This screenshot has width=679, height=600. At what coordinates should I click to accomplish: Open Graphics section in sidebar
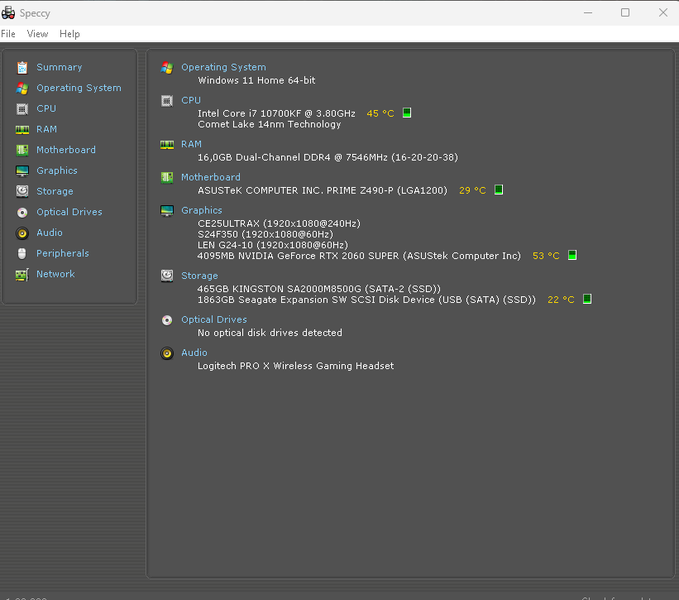click(57, 171)
